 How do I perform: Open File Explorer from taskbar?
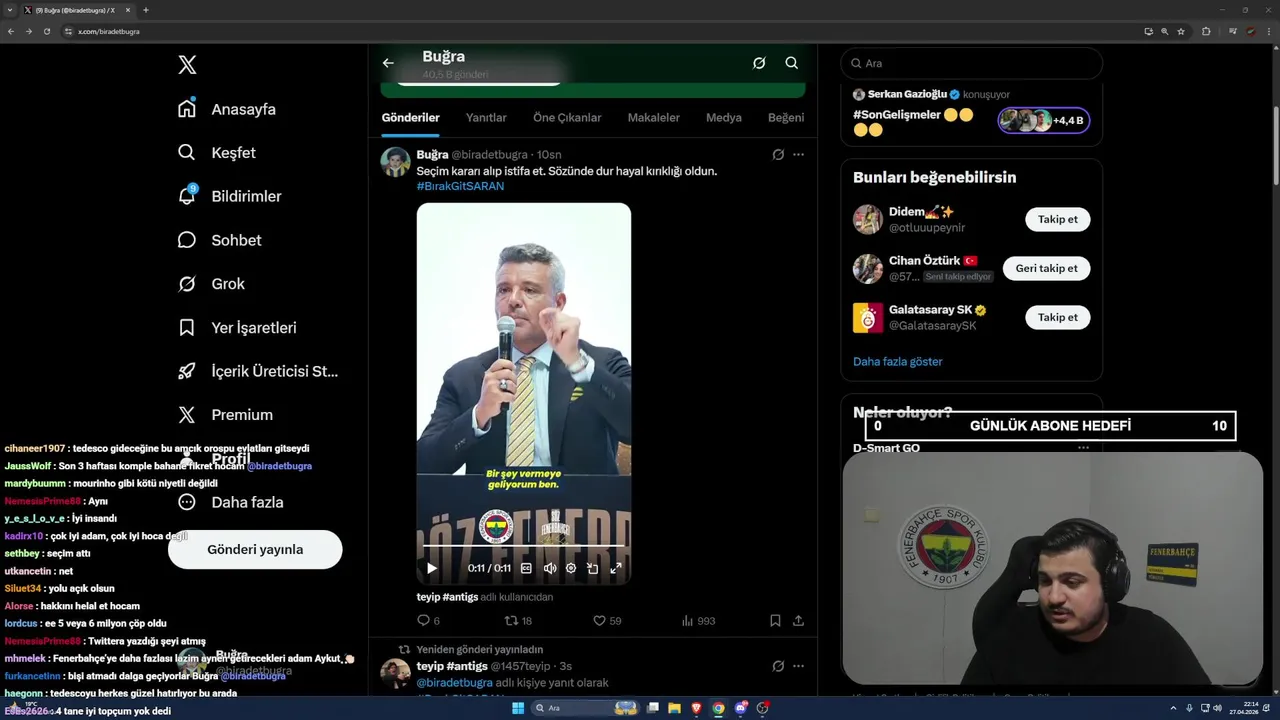(674, 708)
